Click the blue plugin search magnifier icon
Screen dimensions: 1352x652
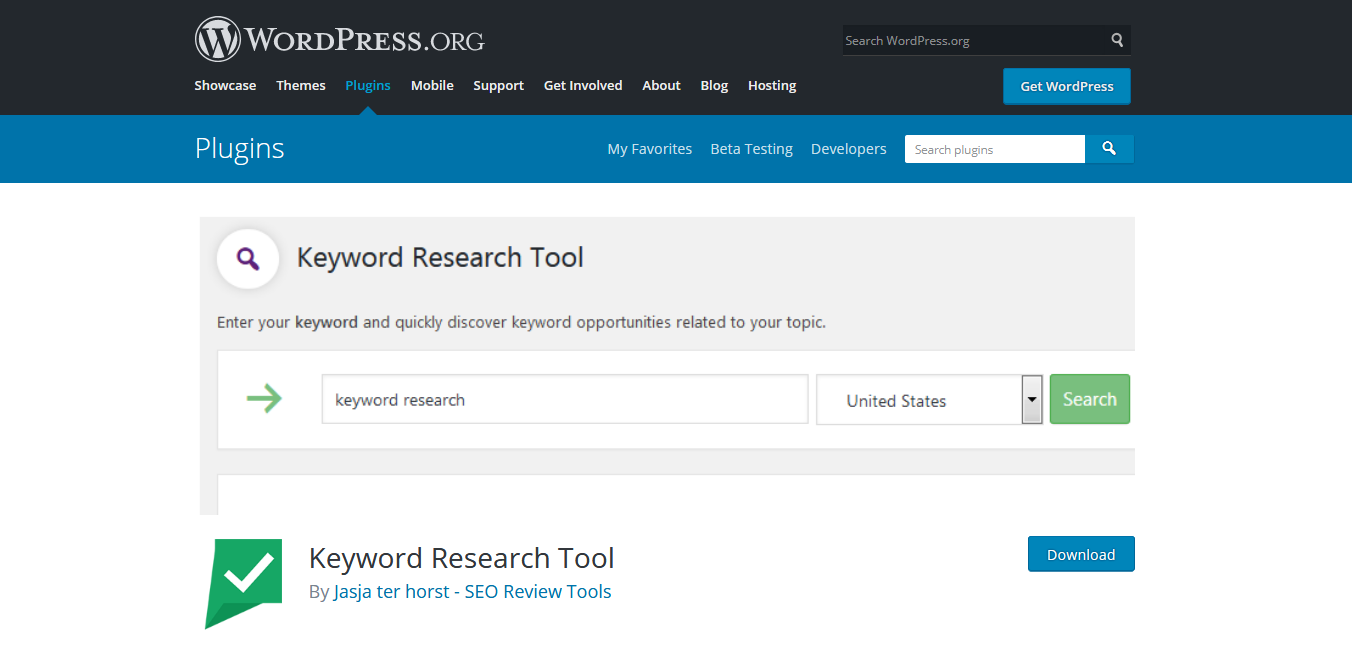coord(1109,148)
